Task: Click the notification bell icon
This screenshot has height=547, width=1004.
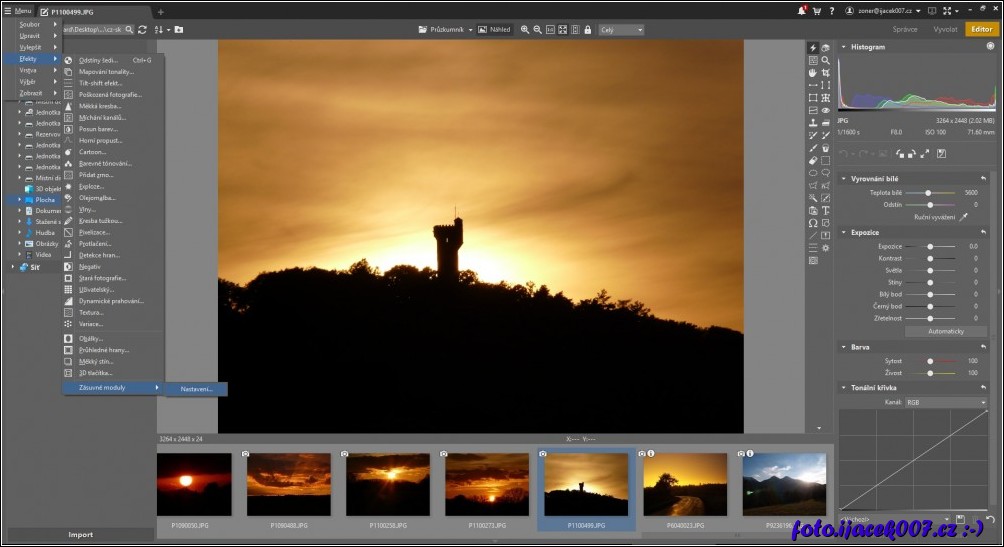Action: point(801,11)
